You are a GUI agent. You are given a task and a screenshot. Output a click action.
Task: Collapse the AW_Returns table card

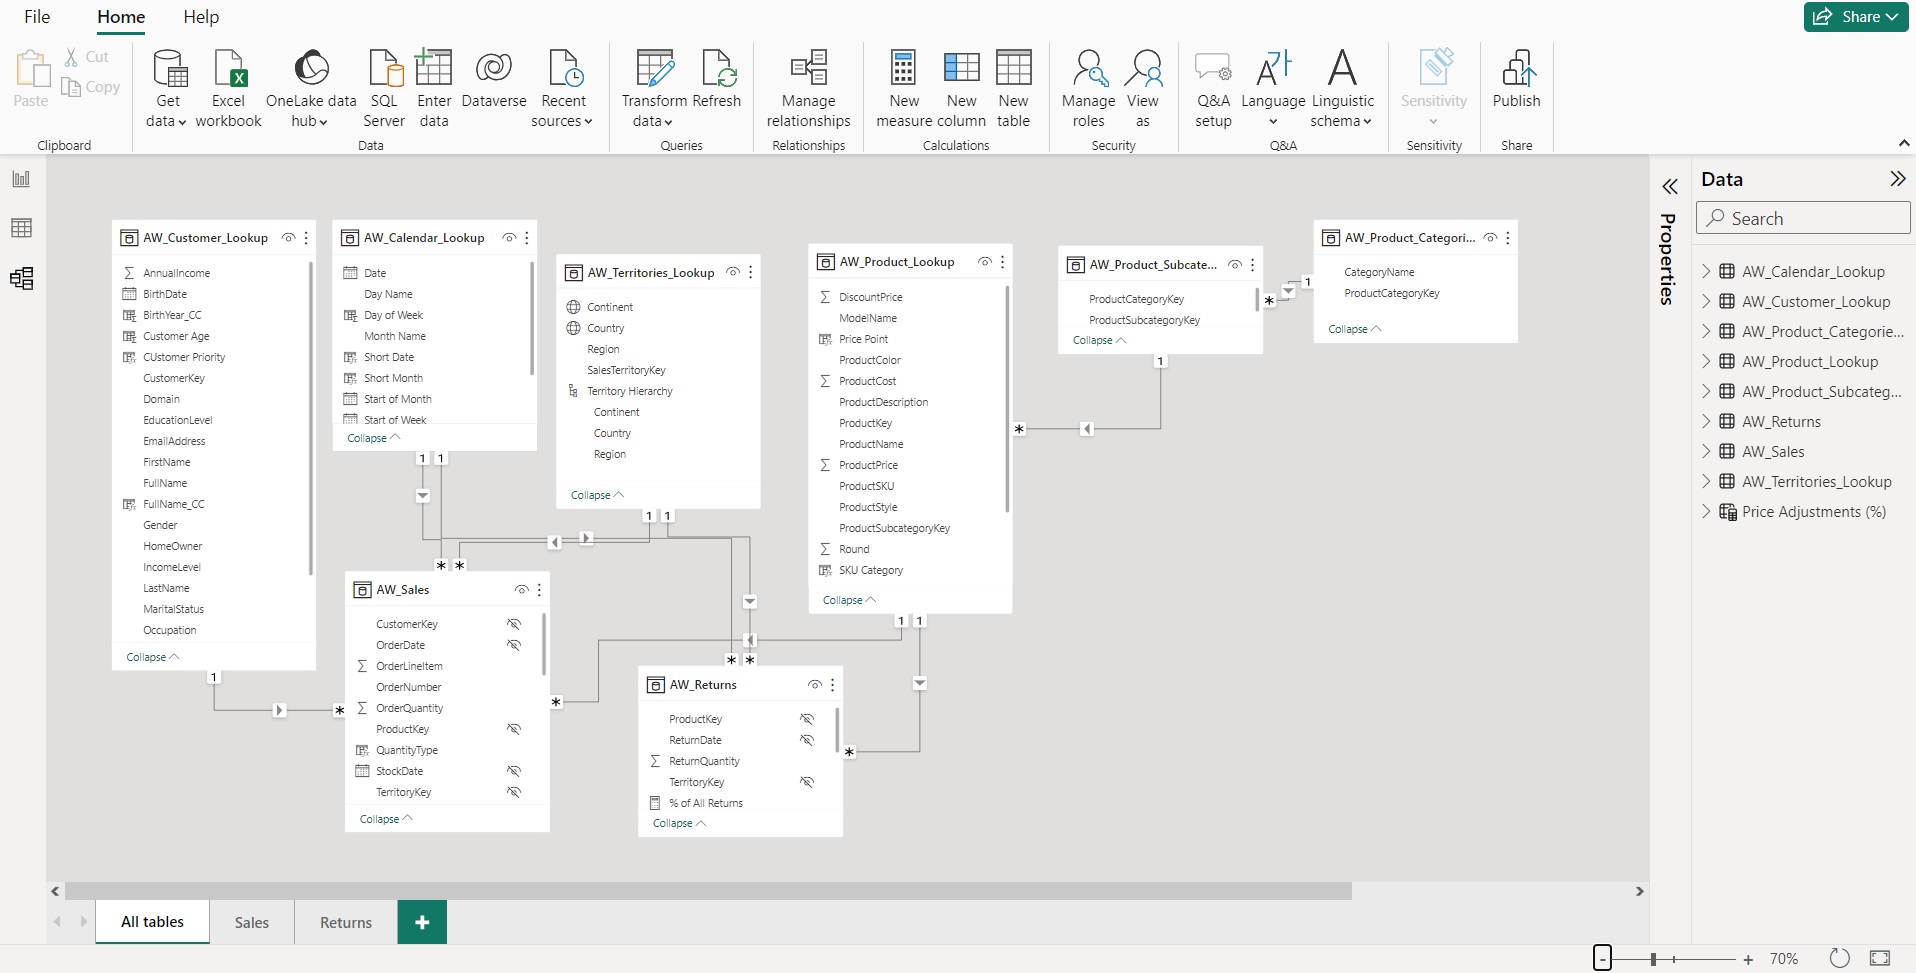[678, 823]
